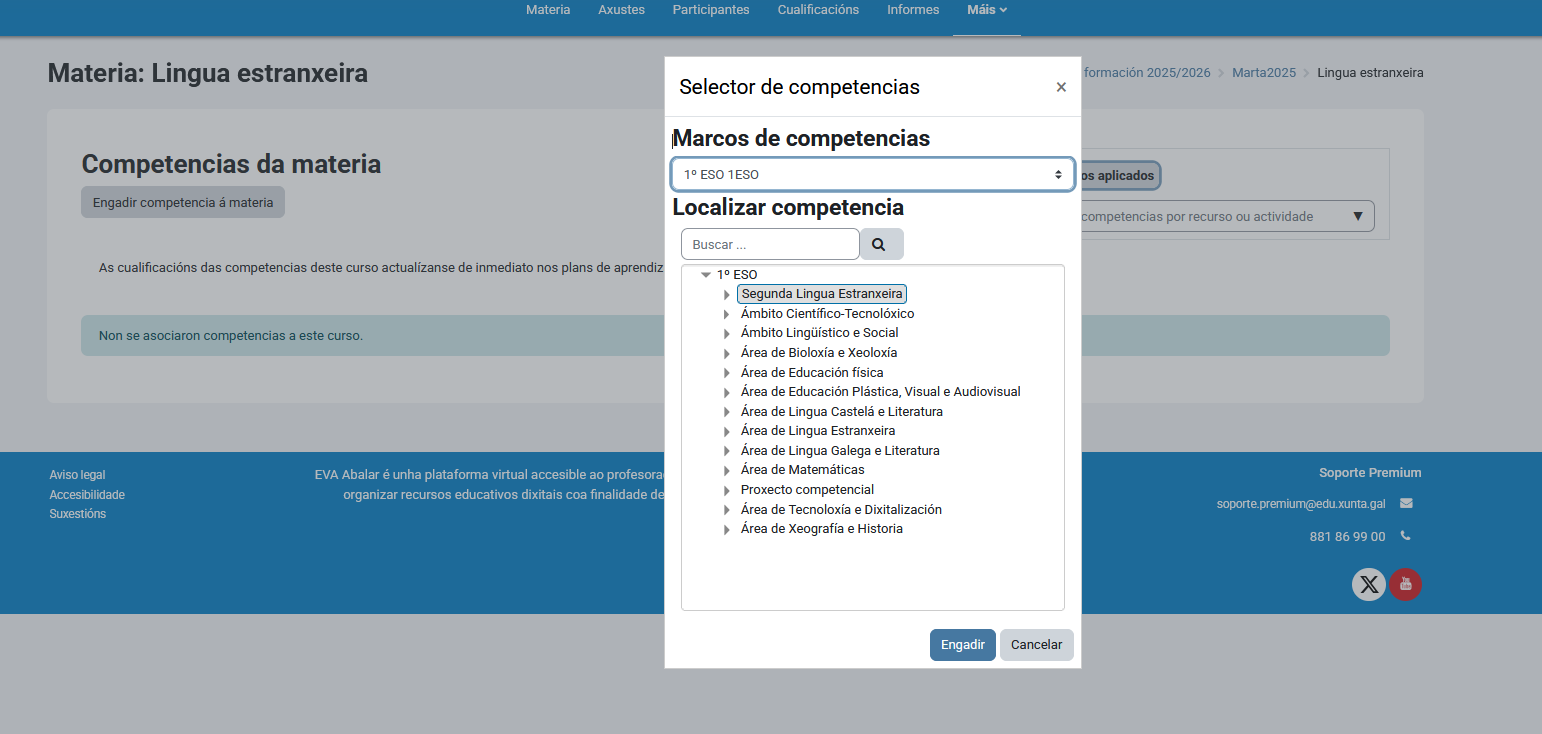Open the Máis menu
Viewport: 1542px width, 734px height.
[986, 10]
